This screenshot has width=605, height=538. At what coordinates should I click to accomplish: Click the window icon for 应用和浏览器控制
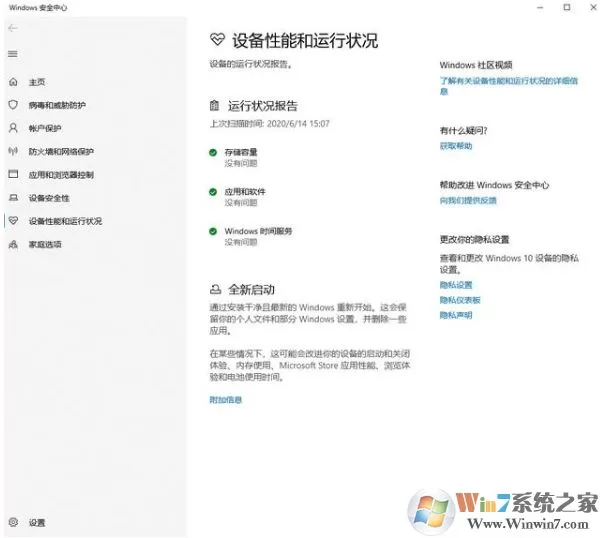(13, 174)
